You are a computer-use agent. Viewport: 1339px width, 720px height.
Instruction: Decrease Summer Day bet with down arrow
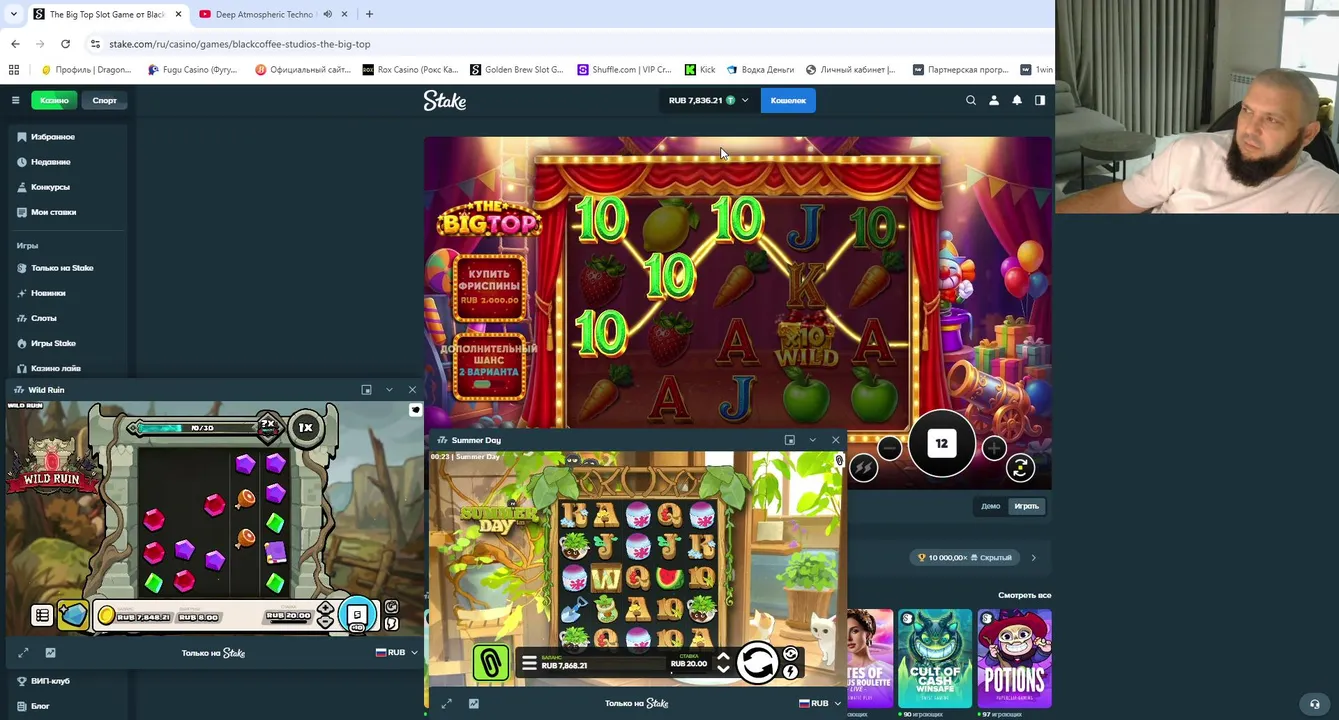(x=724, y=670)
